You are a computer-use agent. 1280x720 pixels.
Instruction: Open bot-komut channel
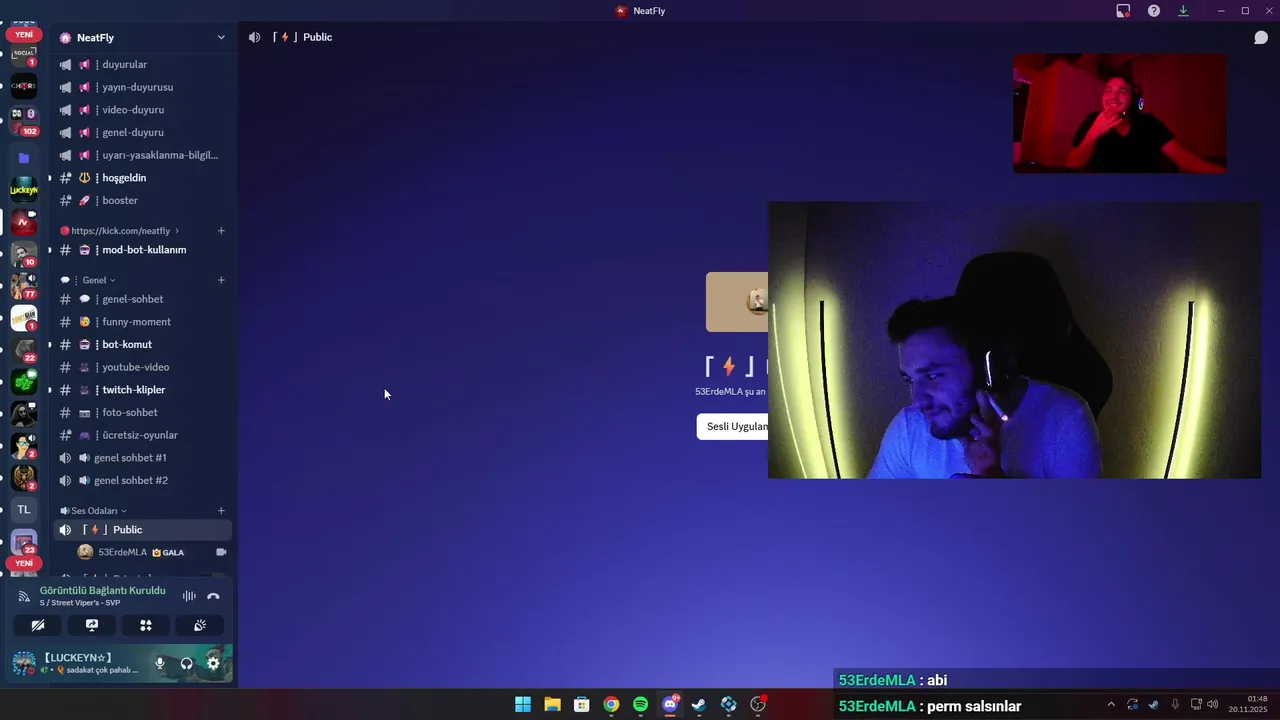click(x=142, y=344)
